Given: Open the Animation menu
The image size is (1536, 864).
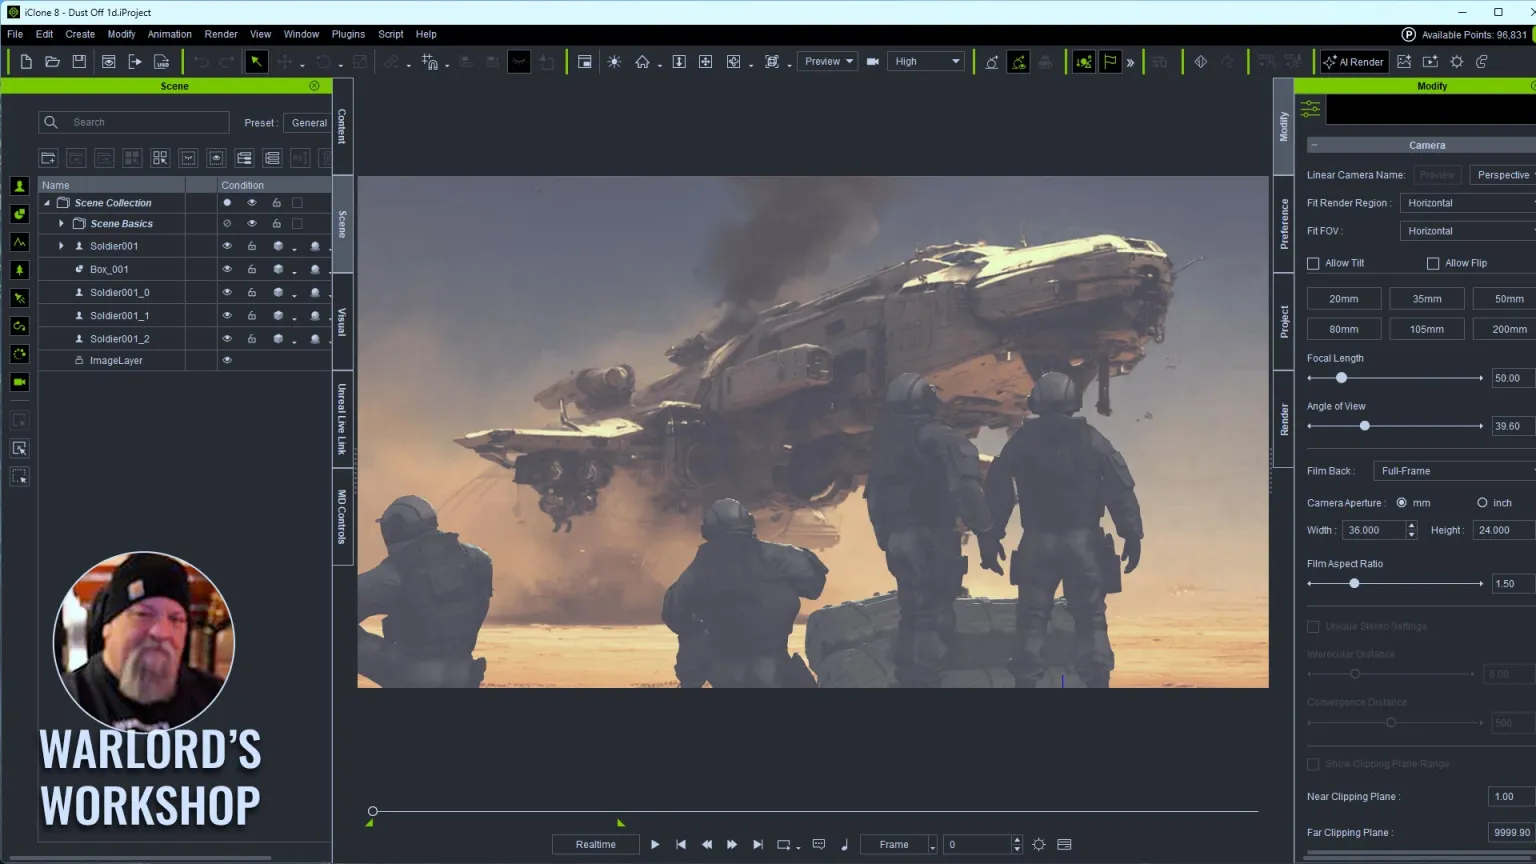Looking at the screenshot, I should point(169,34).
